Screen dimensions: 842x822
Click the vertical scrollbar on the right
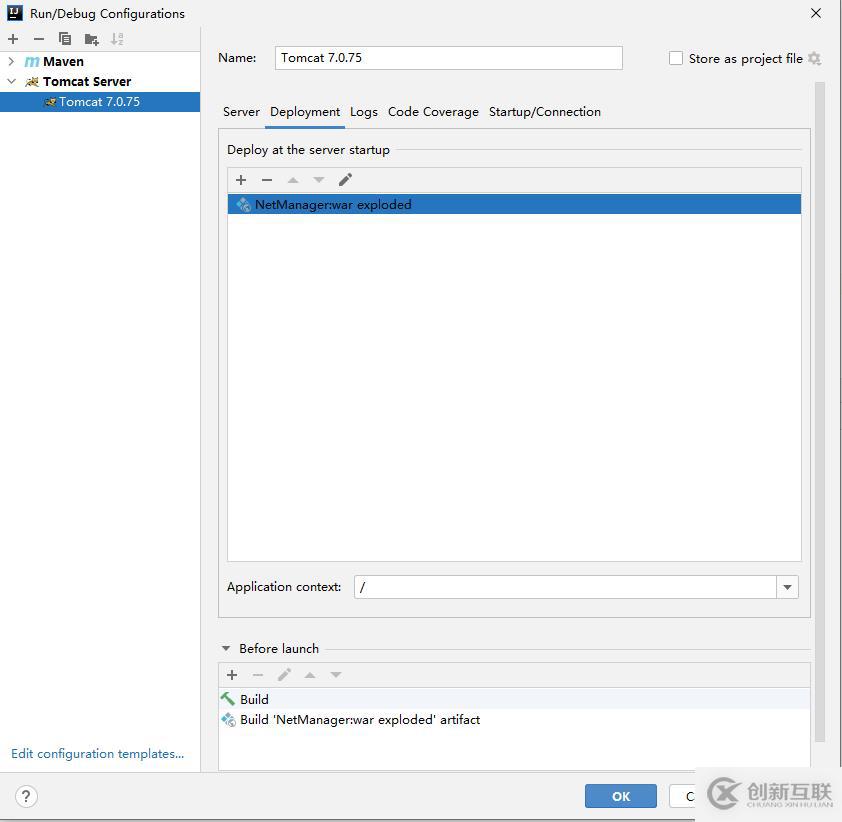tap(819, 412)
